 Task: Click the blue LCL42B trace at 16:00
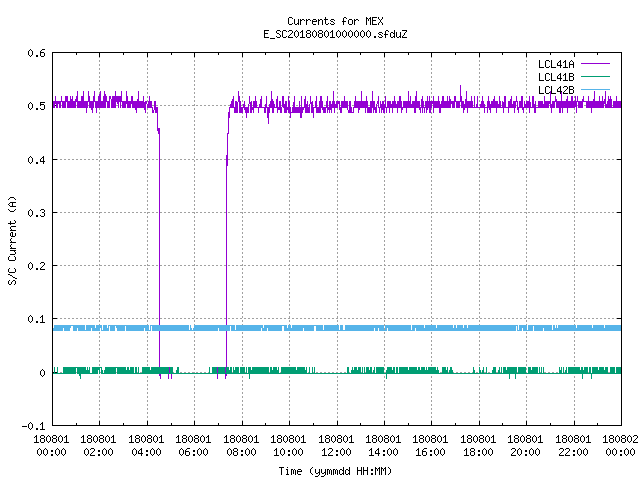[432, 328]
